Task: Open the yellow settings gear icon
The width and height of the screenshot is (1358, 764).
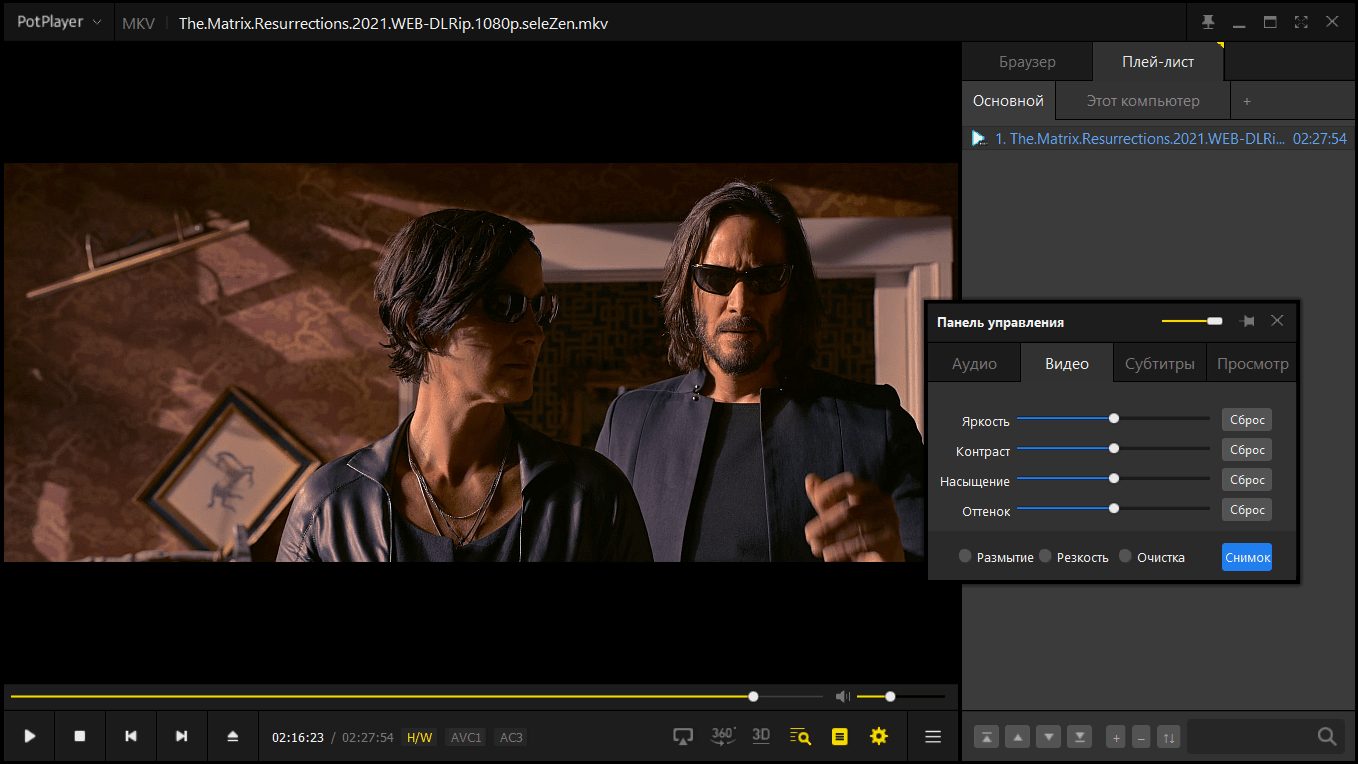Action: click(x=879, y=737)
